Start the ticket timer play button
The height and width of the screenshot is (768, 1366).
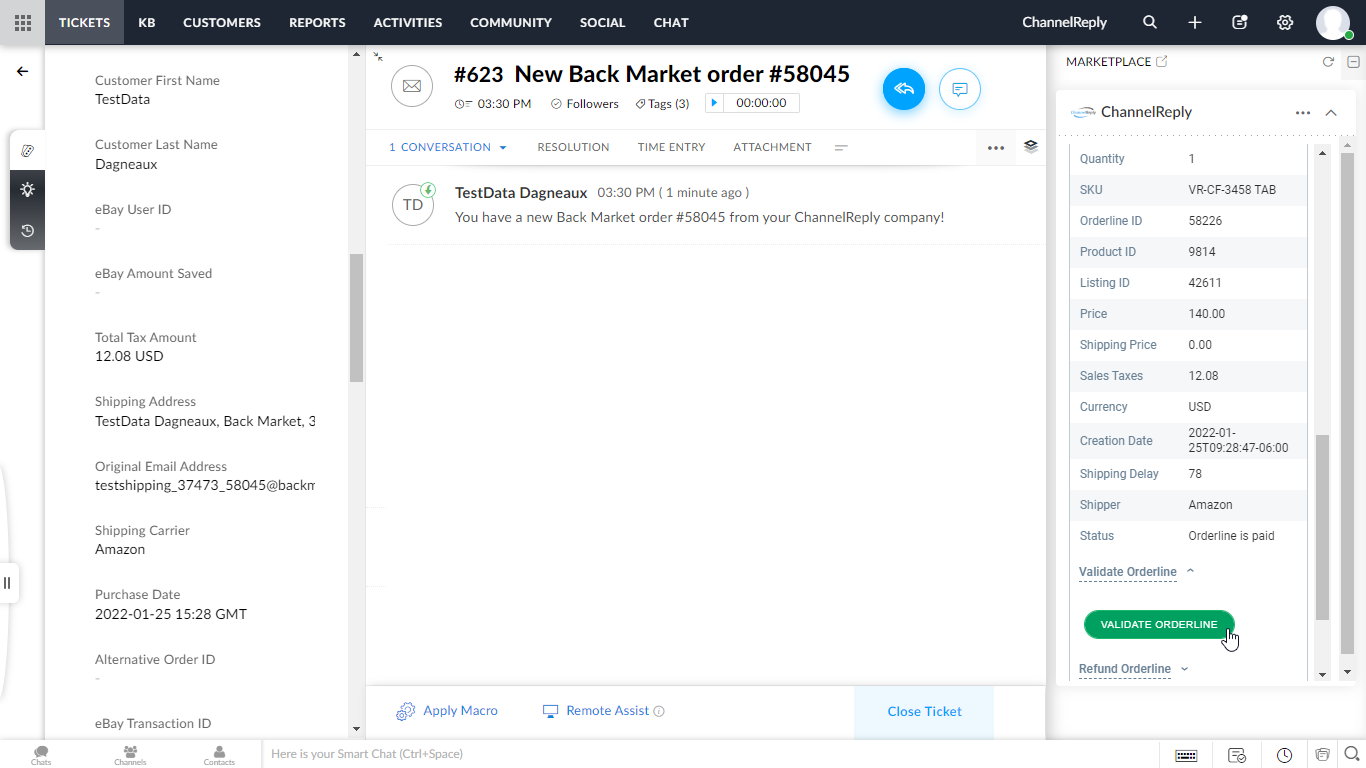pyautogui.click(x=714, y=103)
